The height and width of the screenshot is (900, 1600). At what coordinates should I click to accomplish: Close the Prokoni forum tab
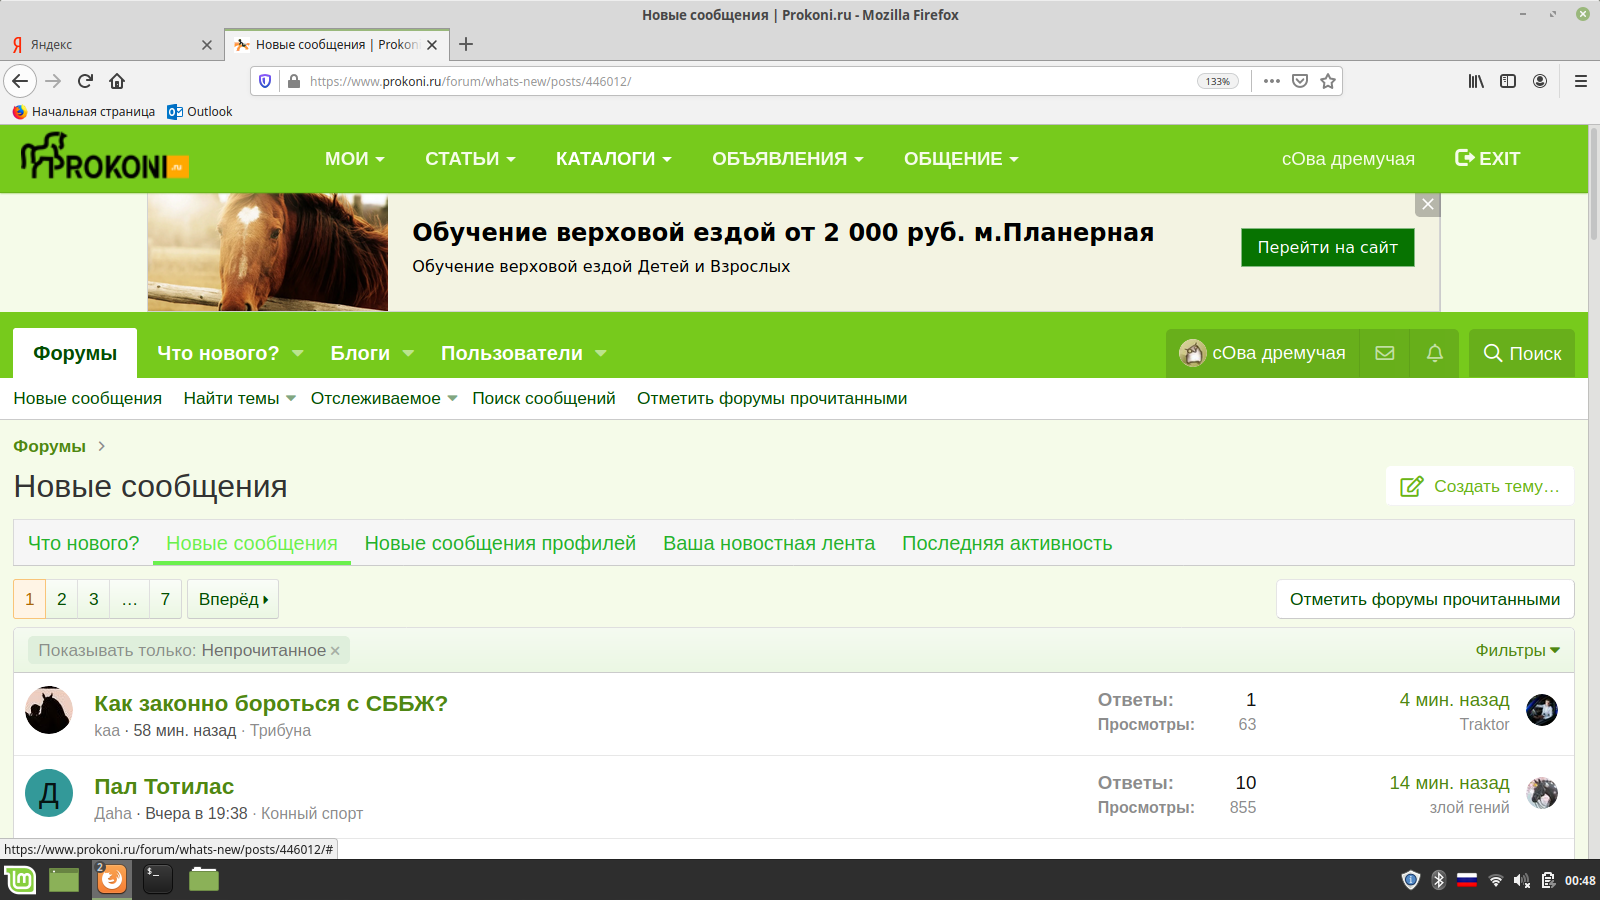click(x=432, y=45)
